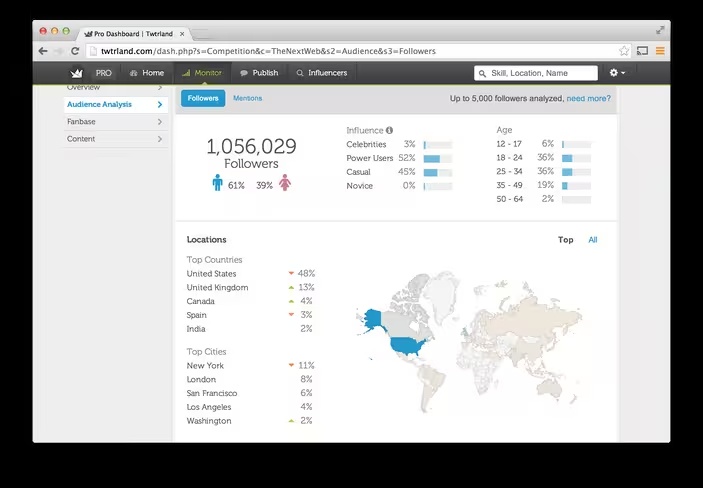Click the green up arrow beside Canada
Image resolution: width=703 pixels, height=488 pixels.
(x=291, y=301)
